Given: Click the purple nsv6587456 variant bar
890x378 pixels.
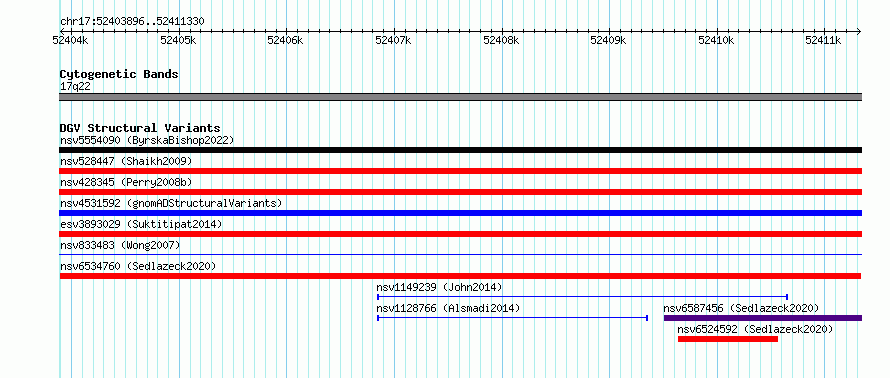Looking at the screenshot, I should [x=763, y=318].
